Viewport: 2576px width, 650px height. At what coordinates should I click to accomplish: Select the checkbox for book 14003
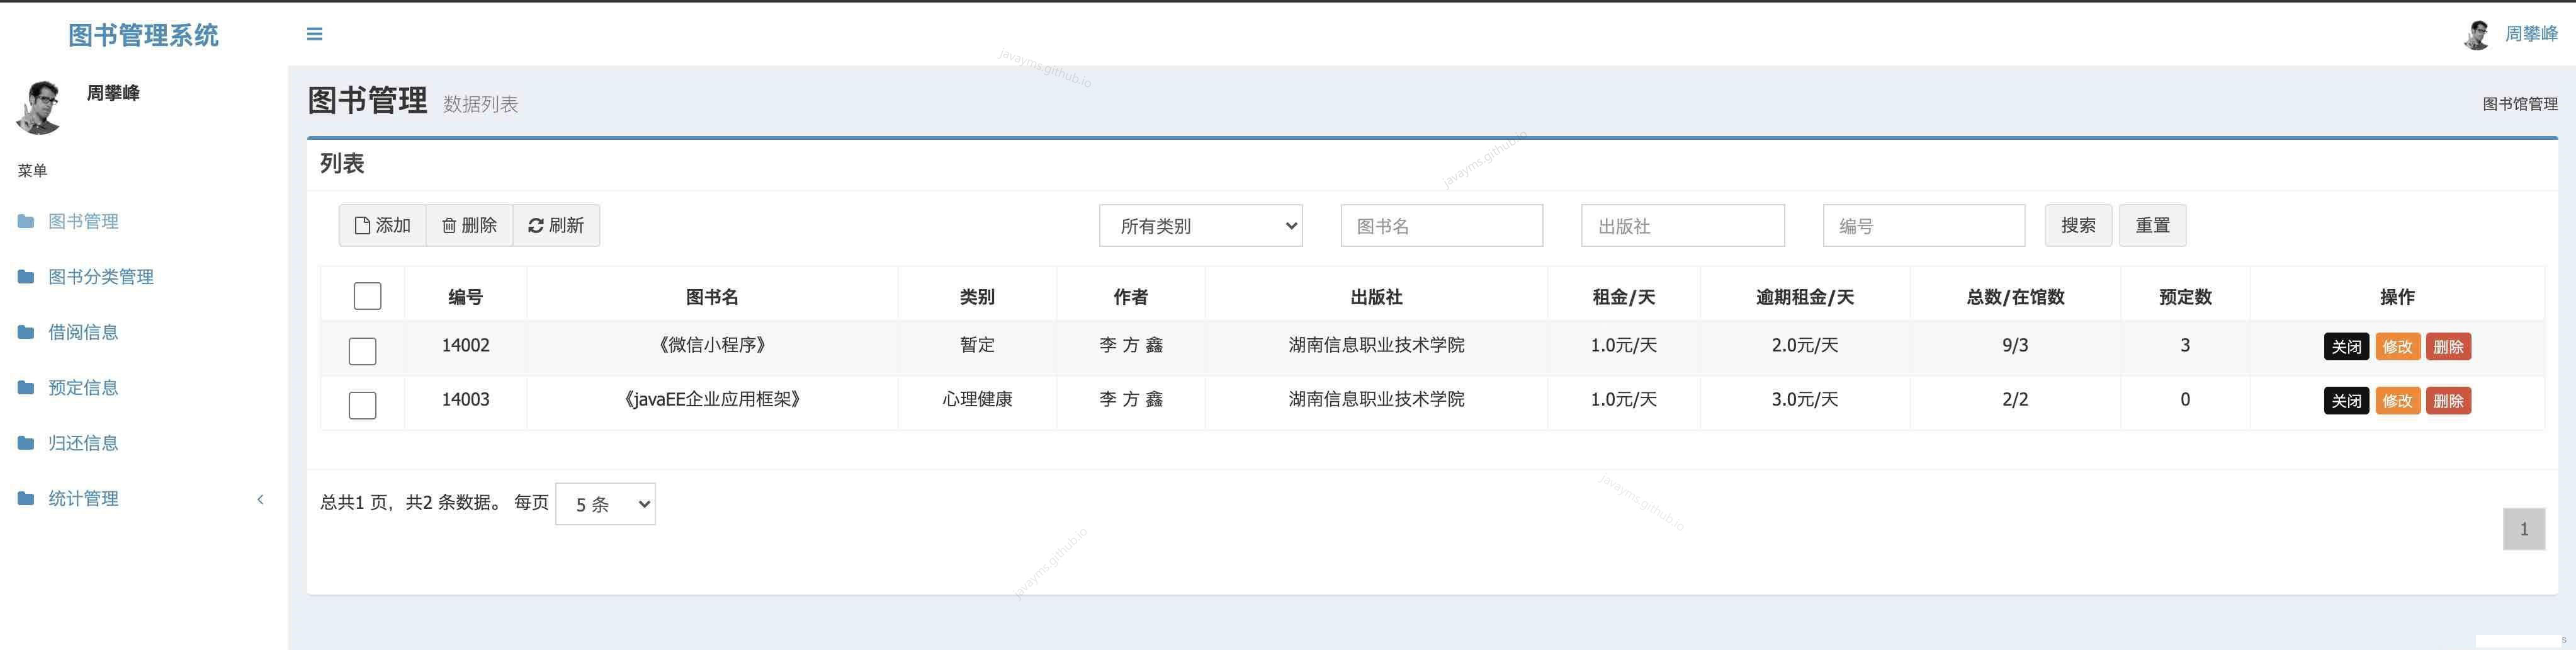(362, 405)
